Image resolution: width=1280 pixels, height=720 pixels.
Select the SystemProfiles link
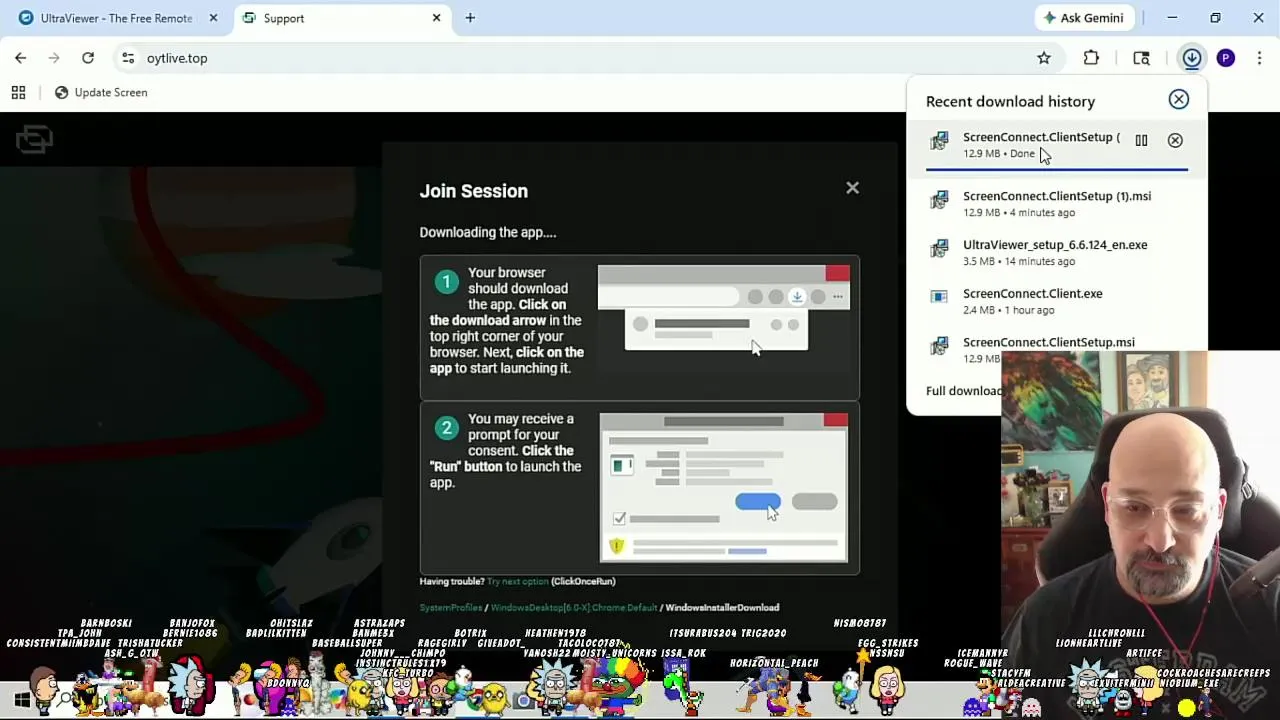click(450, 607)
